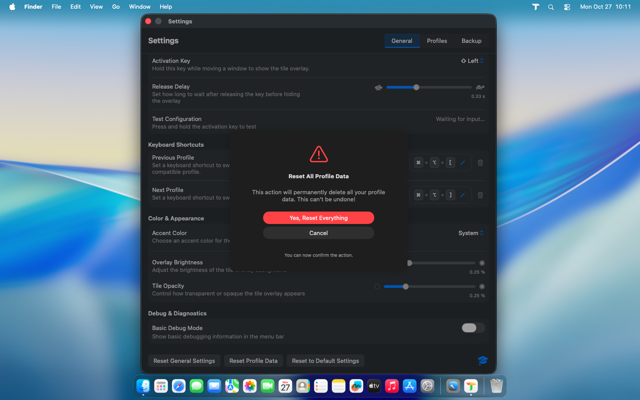Click the tortoise icon beside Release Delay slider
Viewport: 640px width, 400px height.
(378, 88)
